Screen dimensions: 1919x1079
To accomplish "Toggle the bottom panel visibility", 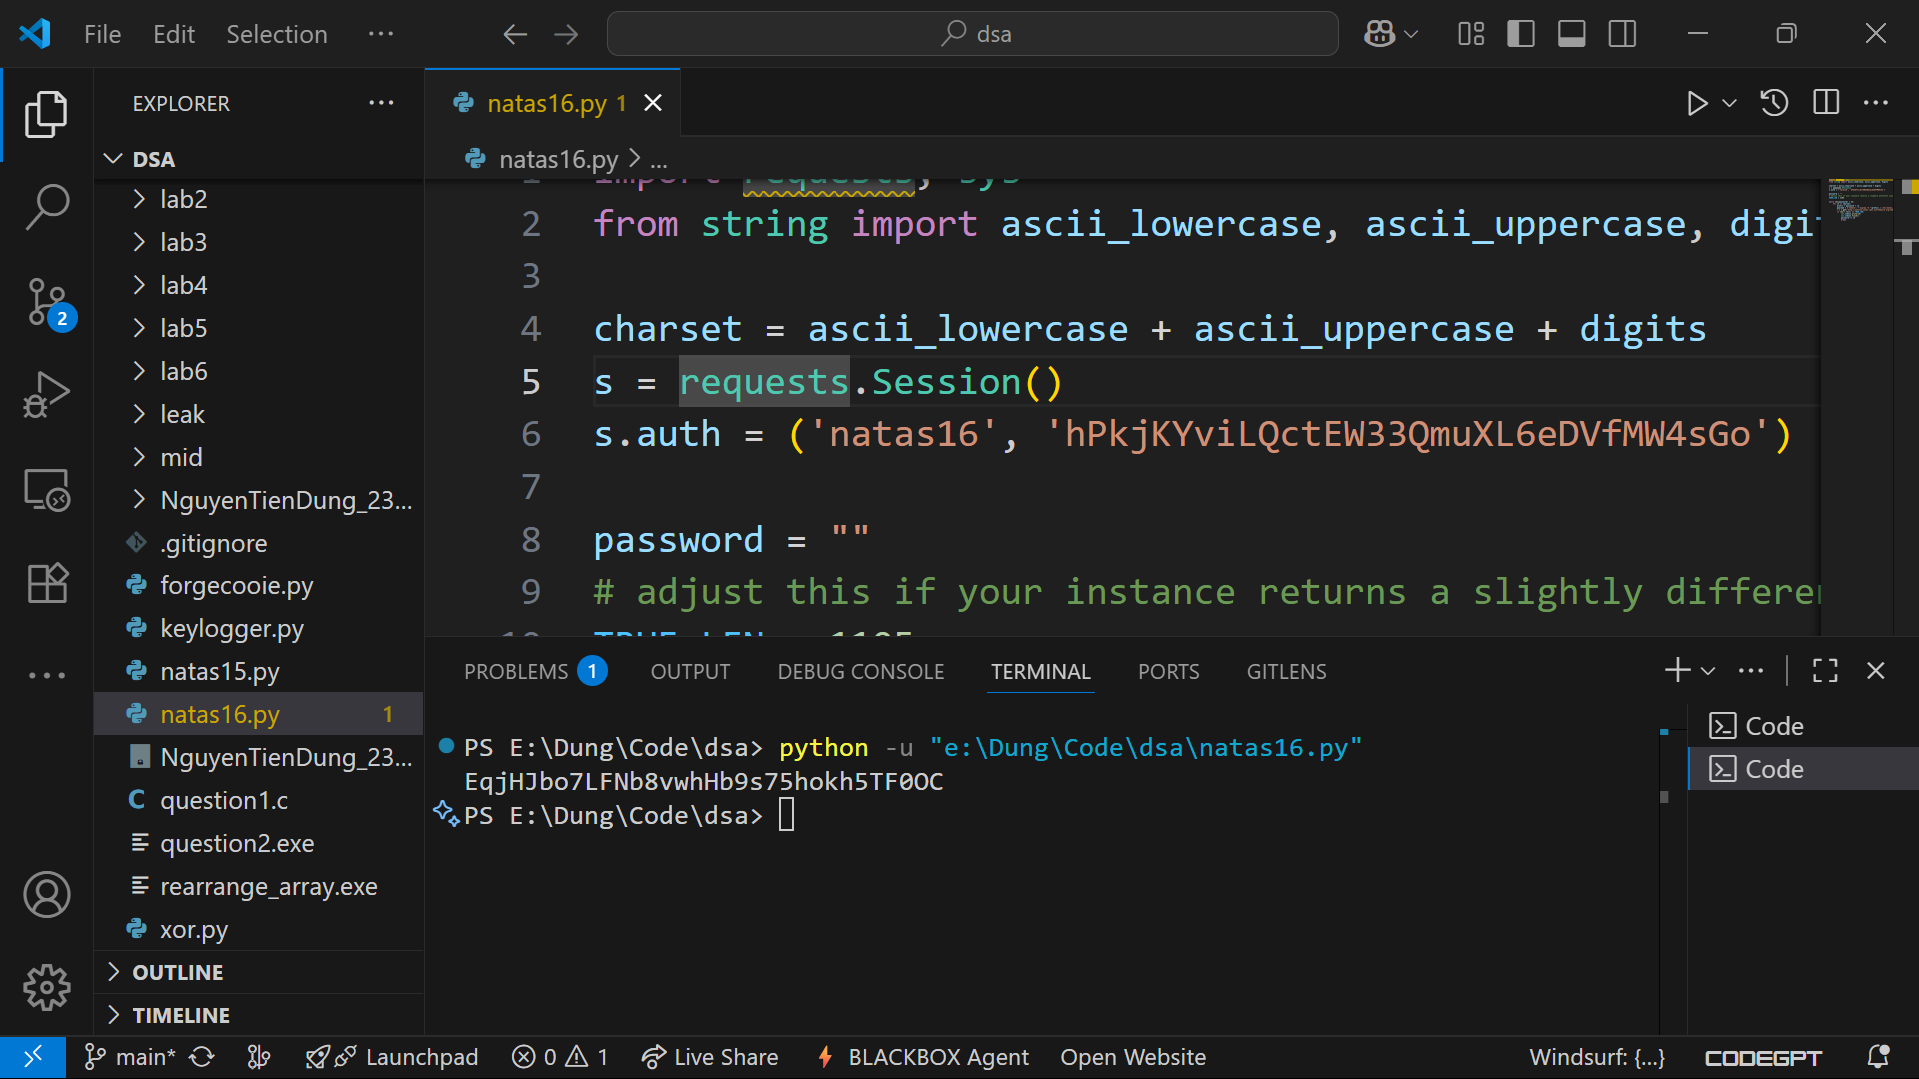I will (x=1571, y=34).
